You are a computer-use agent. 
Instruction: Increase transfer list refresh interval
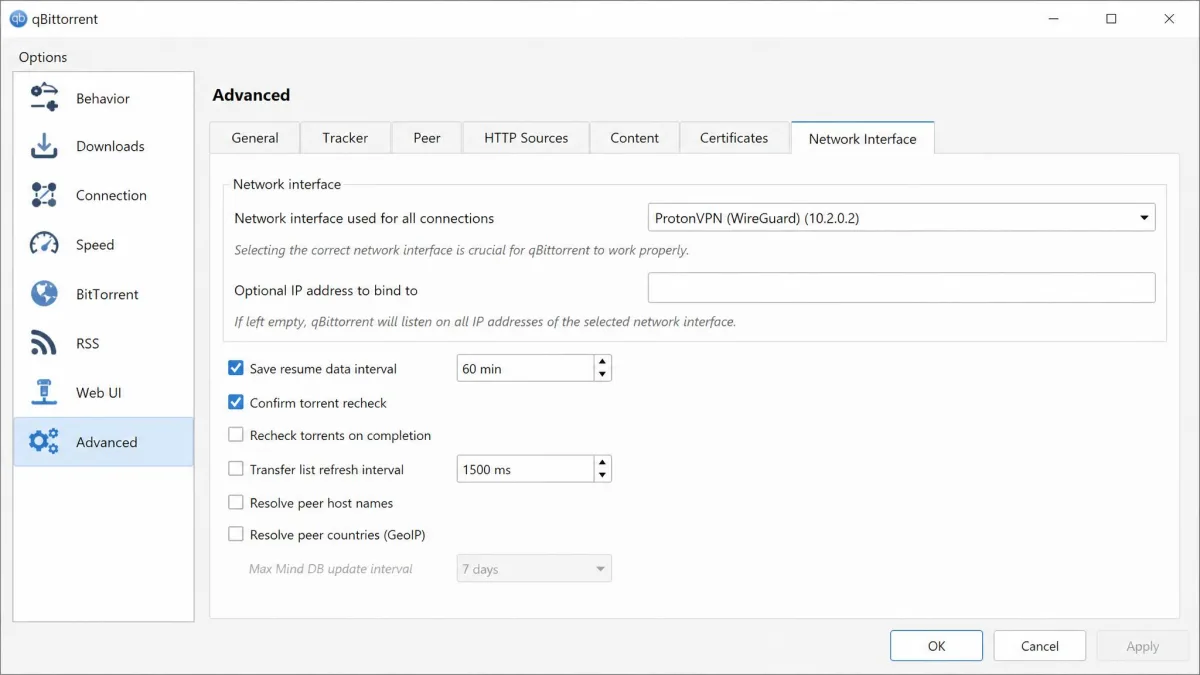coord(602,463)
